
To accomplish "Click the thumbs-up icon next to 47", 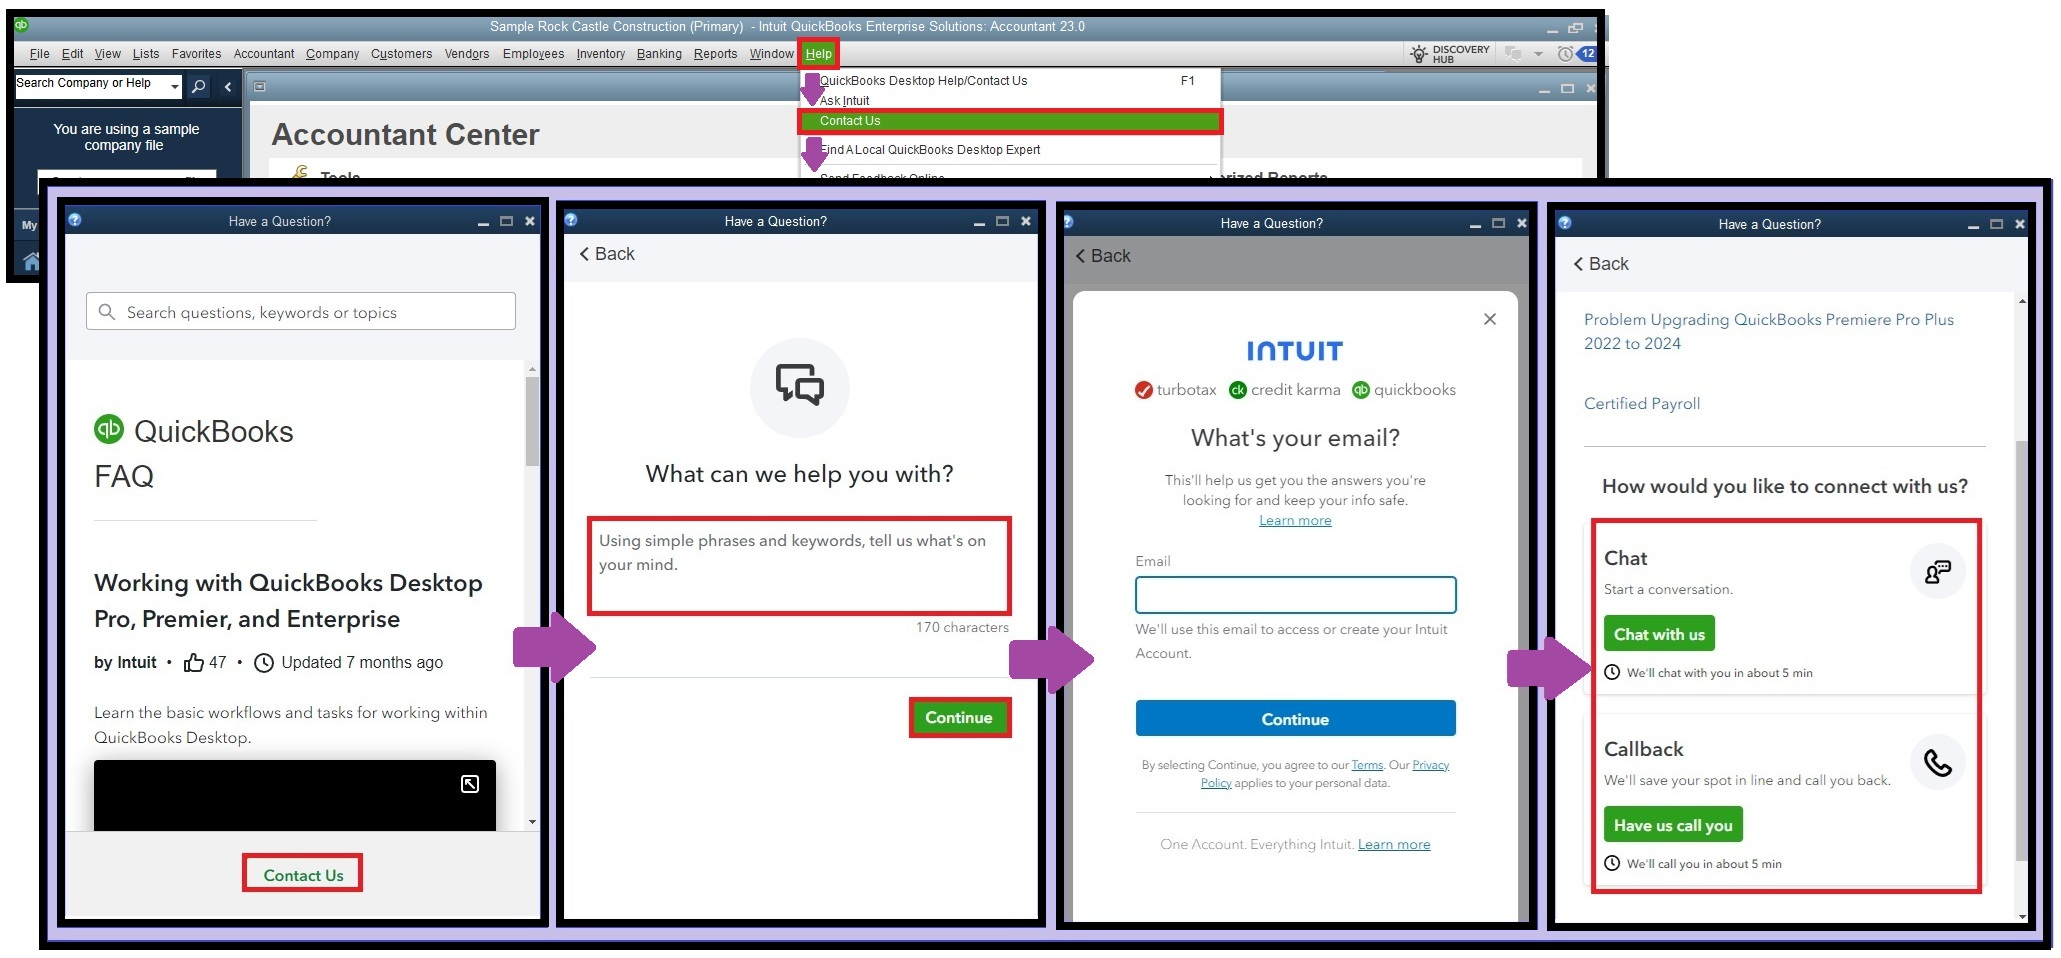I will (194, 663).
